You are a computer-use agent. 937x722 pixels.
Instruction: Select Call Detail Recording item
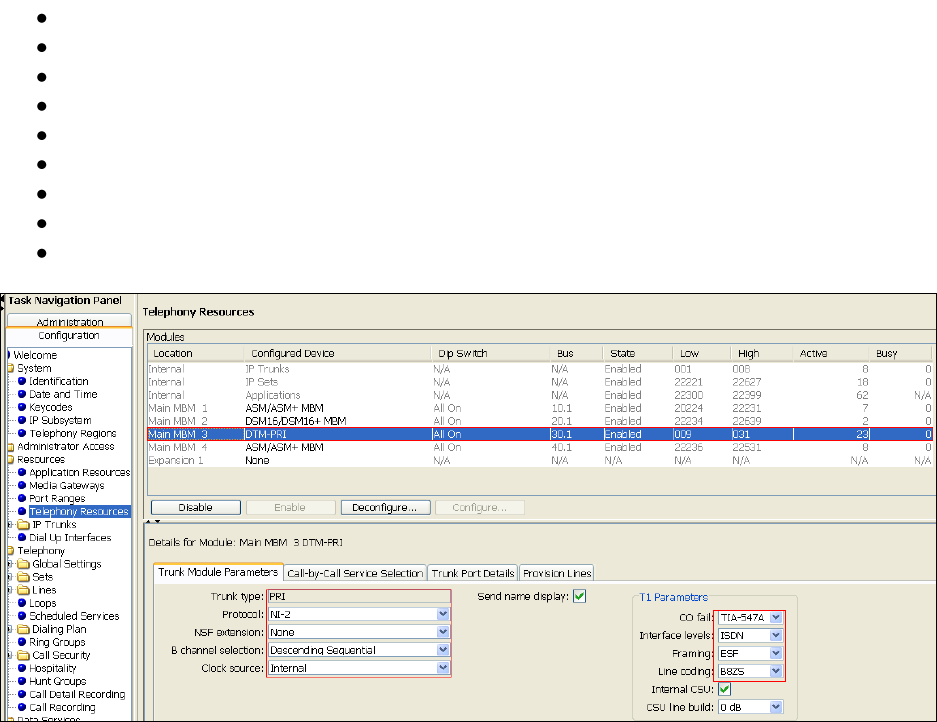click(77, 694)
